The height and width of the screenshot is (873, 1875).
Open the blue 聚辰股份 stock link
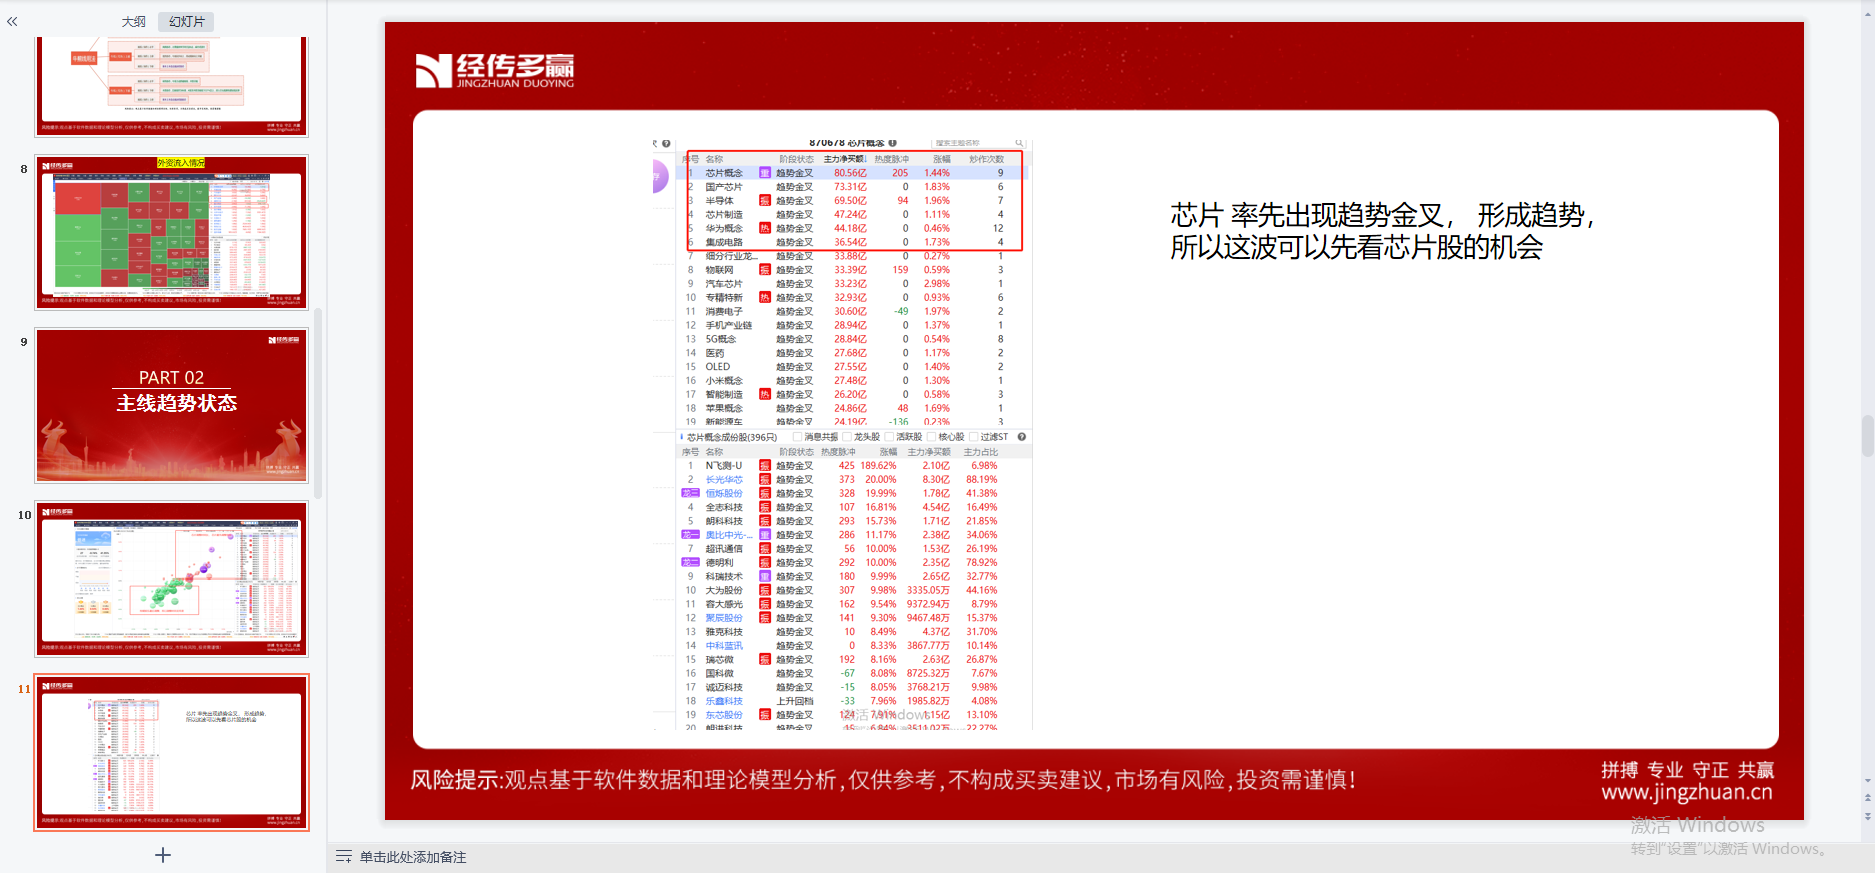pos(724,618)
